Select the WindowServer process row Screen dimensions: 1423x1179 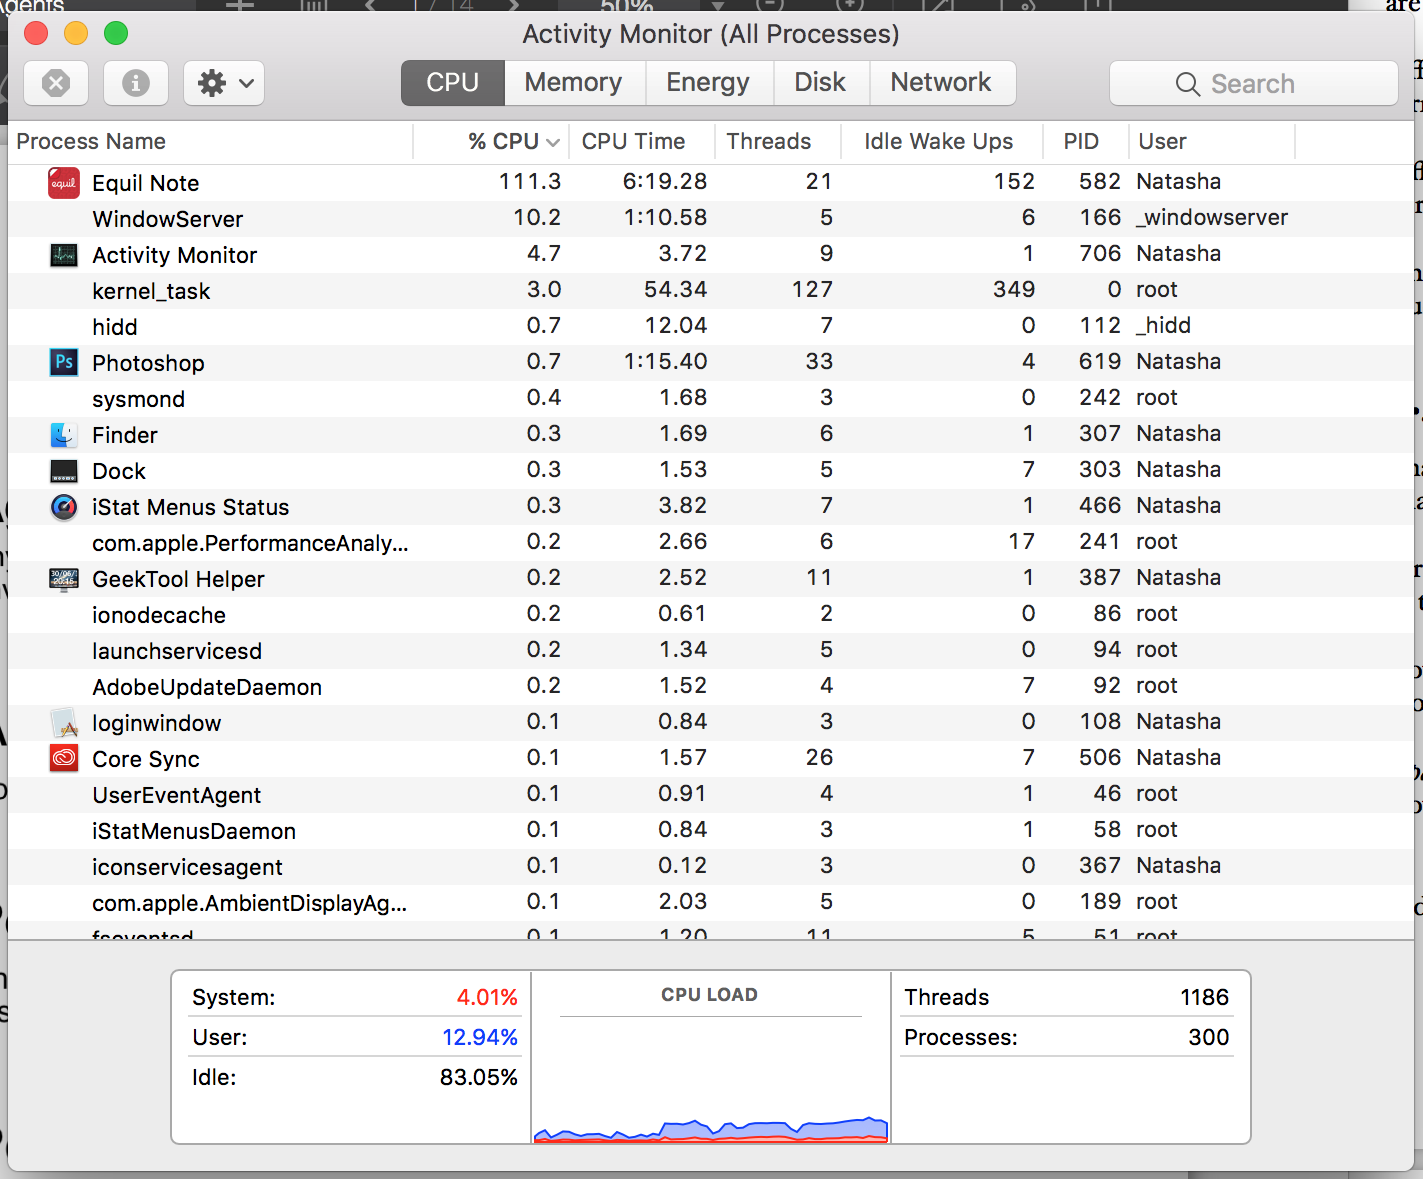point(711,218)
